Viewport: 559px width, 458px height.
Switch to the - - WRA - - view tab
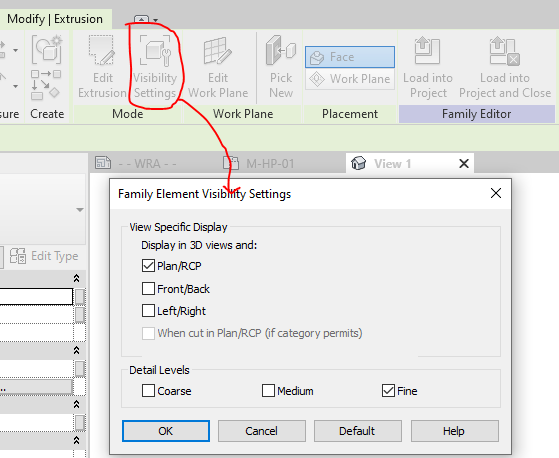click(135, 164)
